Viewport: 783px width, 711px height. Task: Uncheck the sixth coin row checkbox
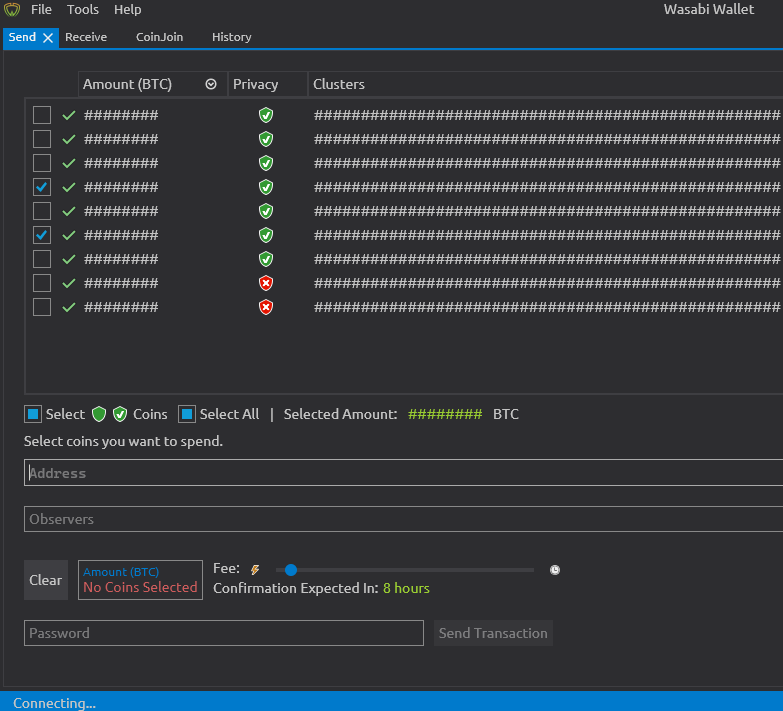[x=42, y=235]
